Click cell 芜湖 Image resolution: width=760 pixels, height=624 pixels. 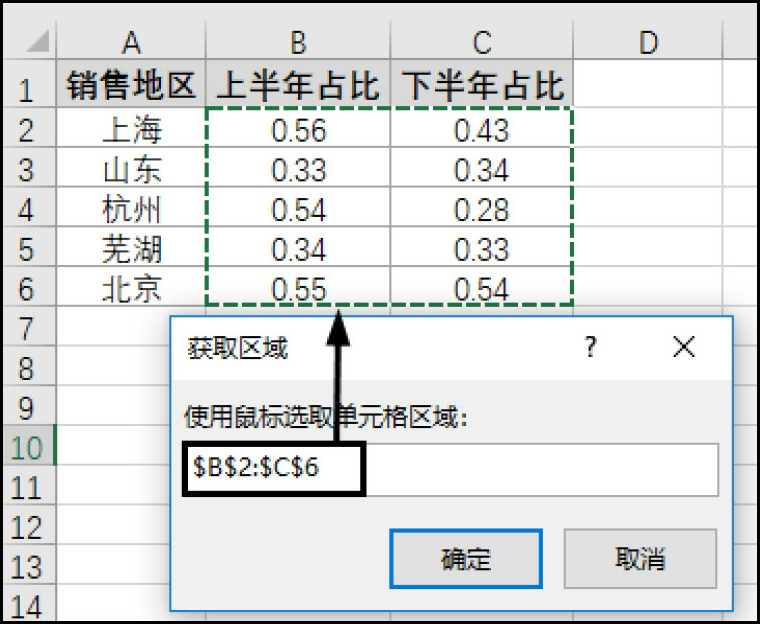click(x=131, y=246)
